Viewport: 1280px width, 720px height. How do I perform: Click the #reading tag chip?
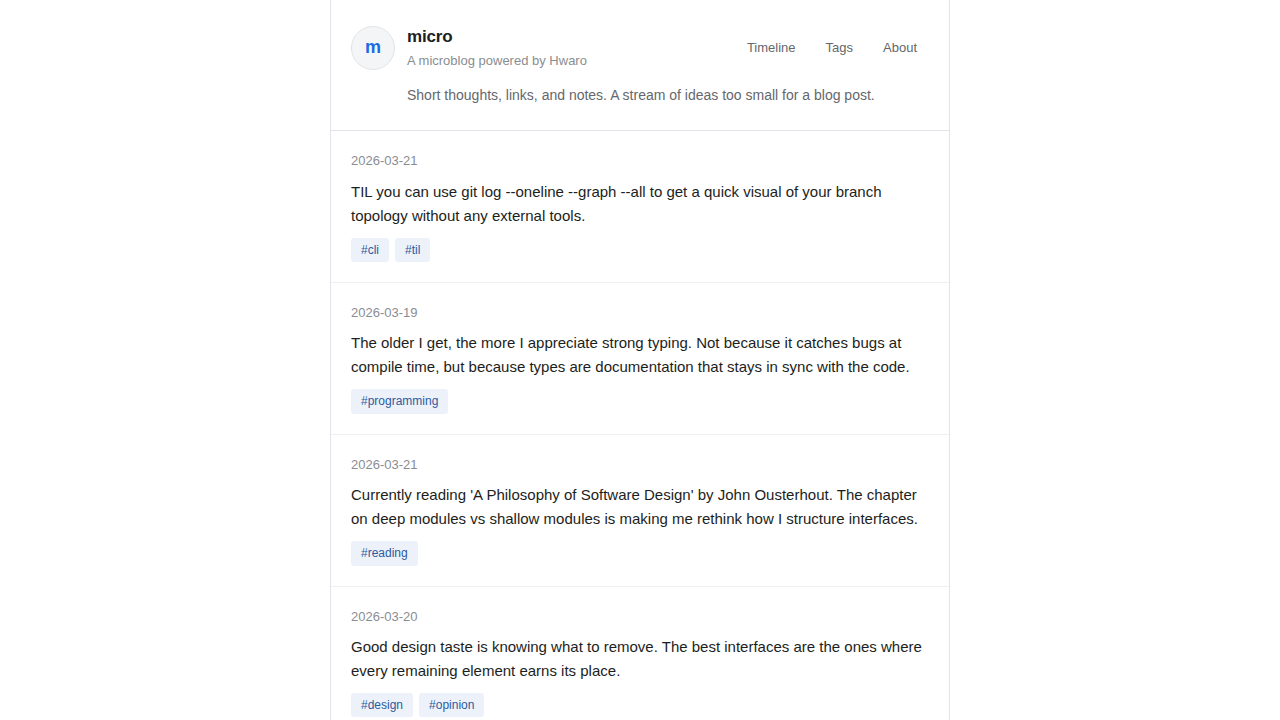[384, 553]
